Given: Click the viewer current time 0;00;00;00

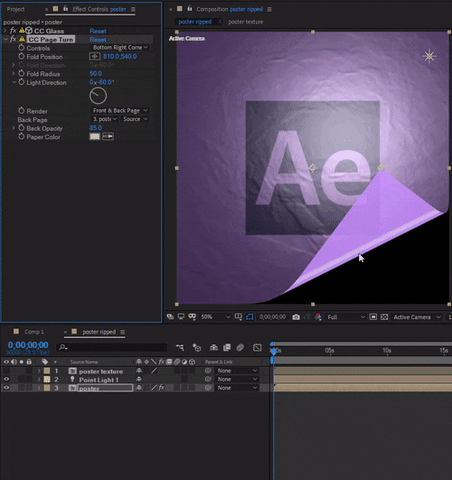Looking at the screenshot, I should tap(272, 317).
